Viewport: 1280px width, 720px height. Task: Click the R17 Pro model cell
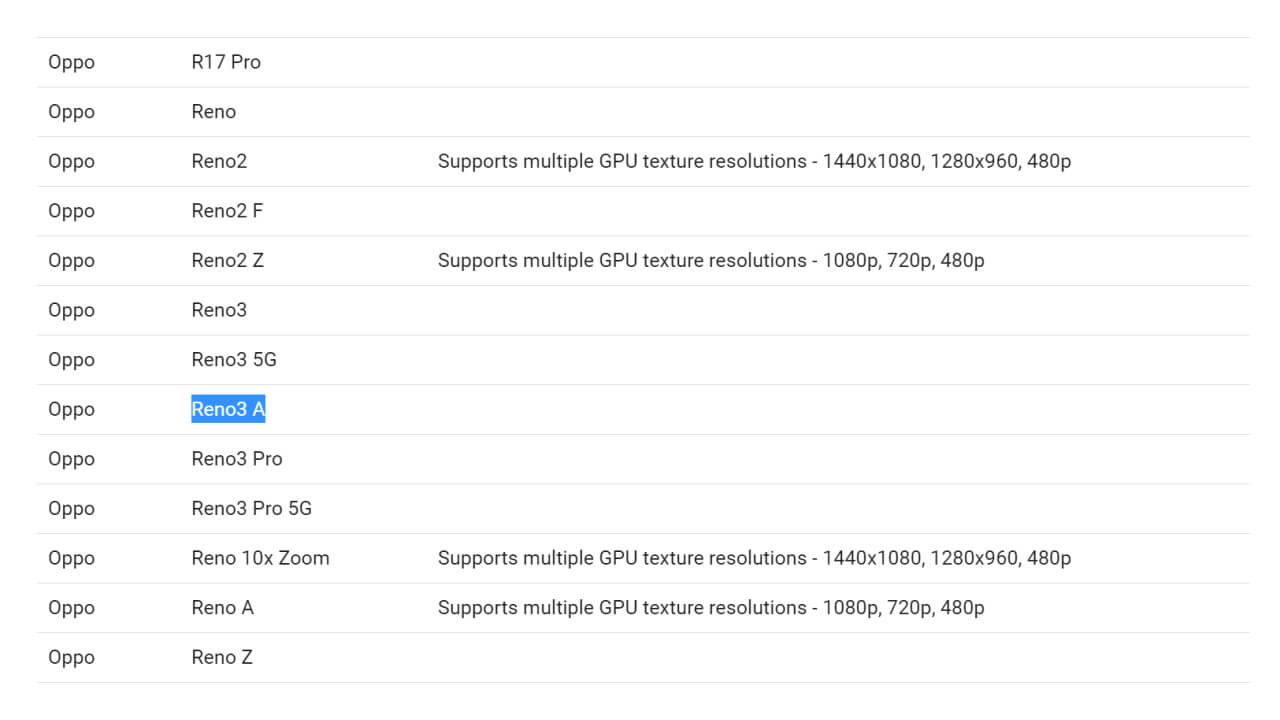[x=226, y=62]
